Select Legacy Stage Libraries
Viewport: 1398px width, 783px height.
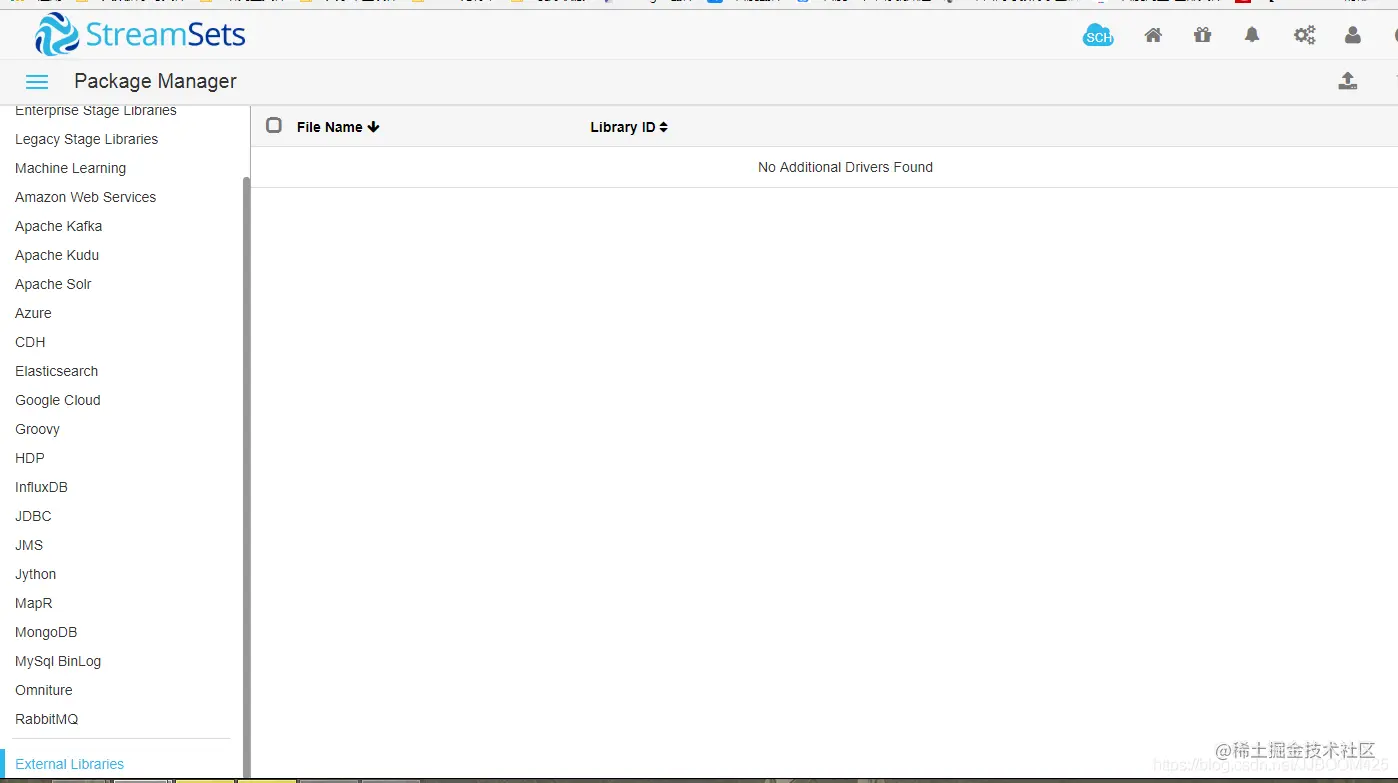click(86, 139)
